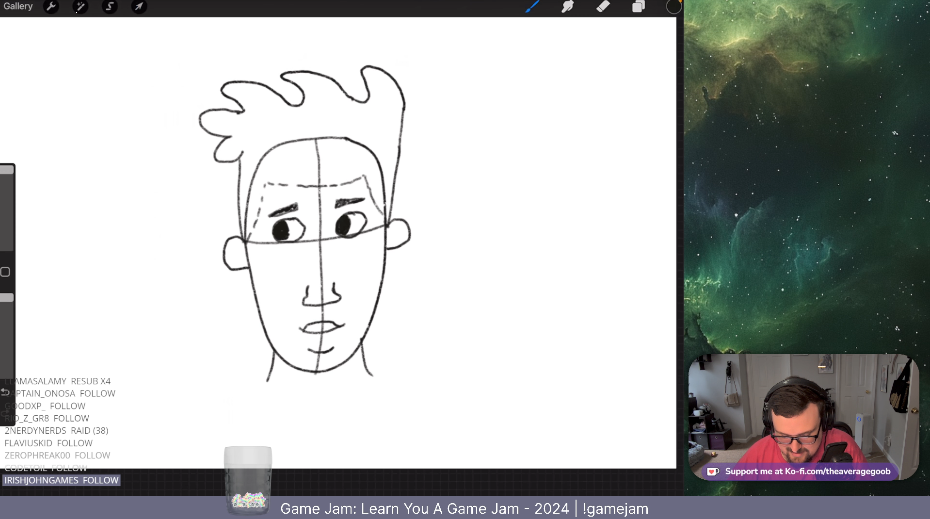The image size is (930, 519).
Task: Select the Smudge finger tool
Action: 567,7
